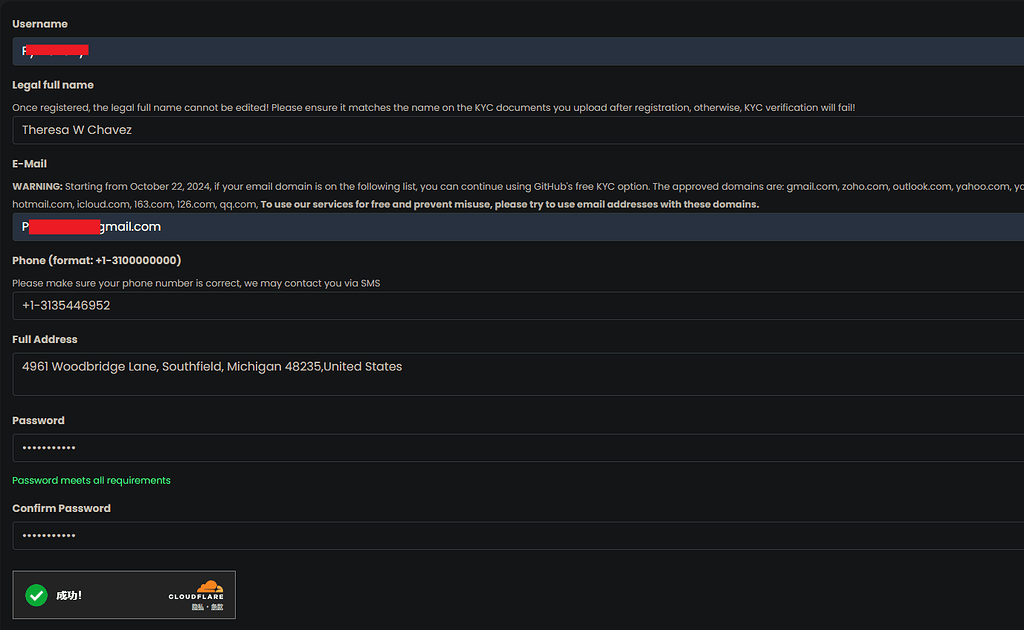The image size is (1024, 630).
Task: Click the 成功! status text in Cloudflare widget
Action: pyautogui.click(x=69, y=595)
